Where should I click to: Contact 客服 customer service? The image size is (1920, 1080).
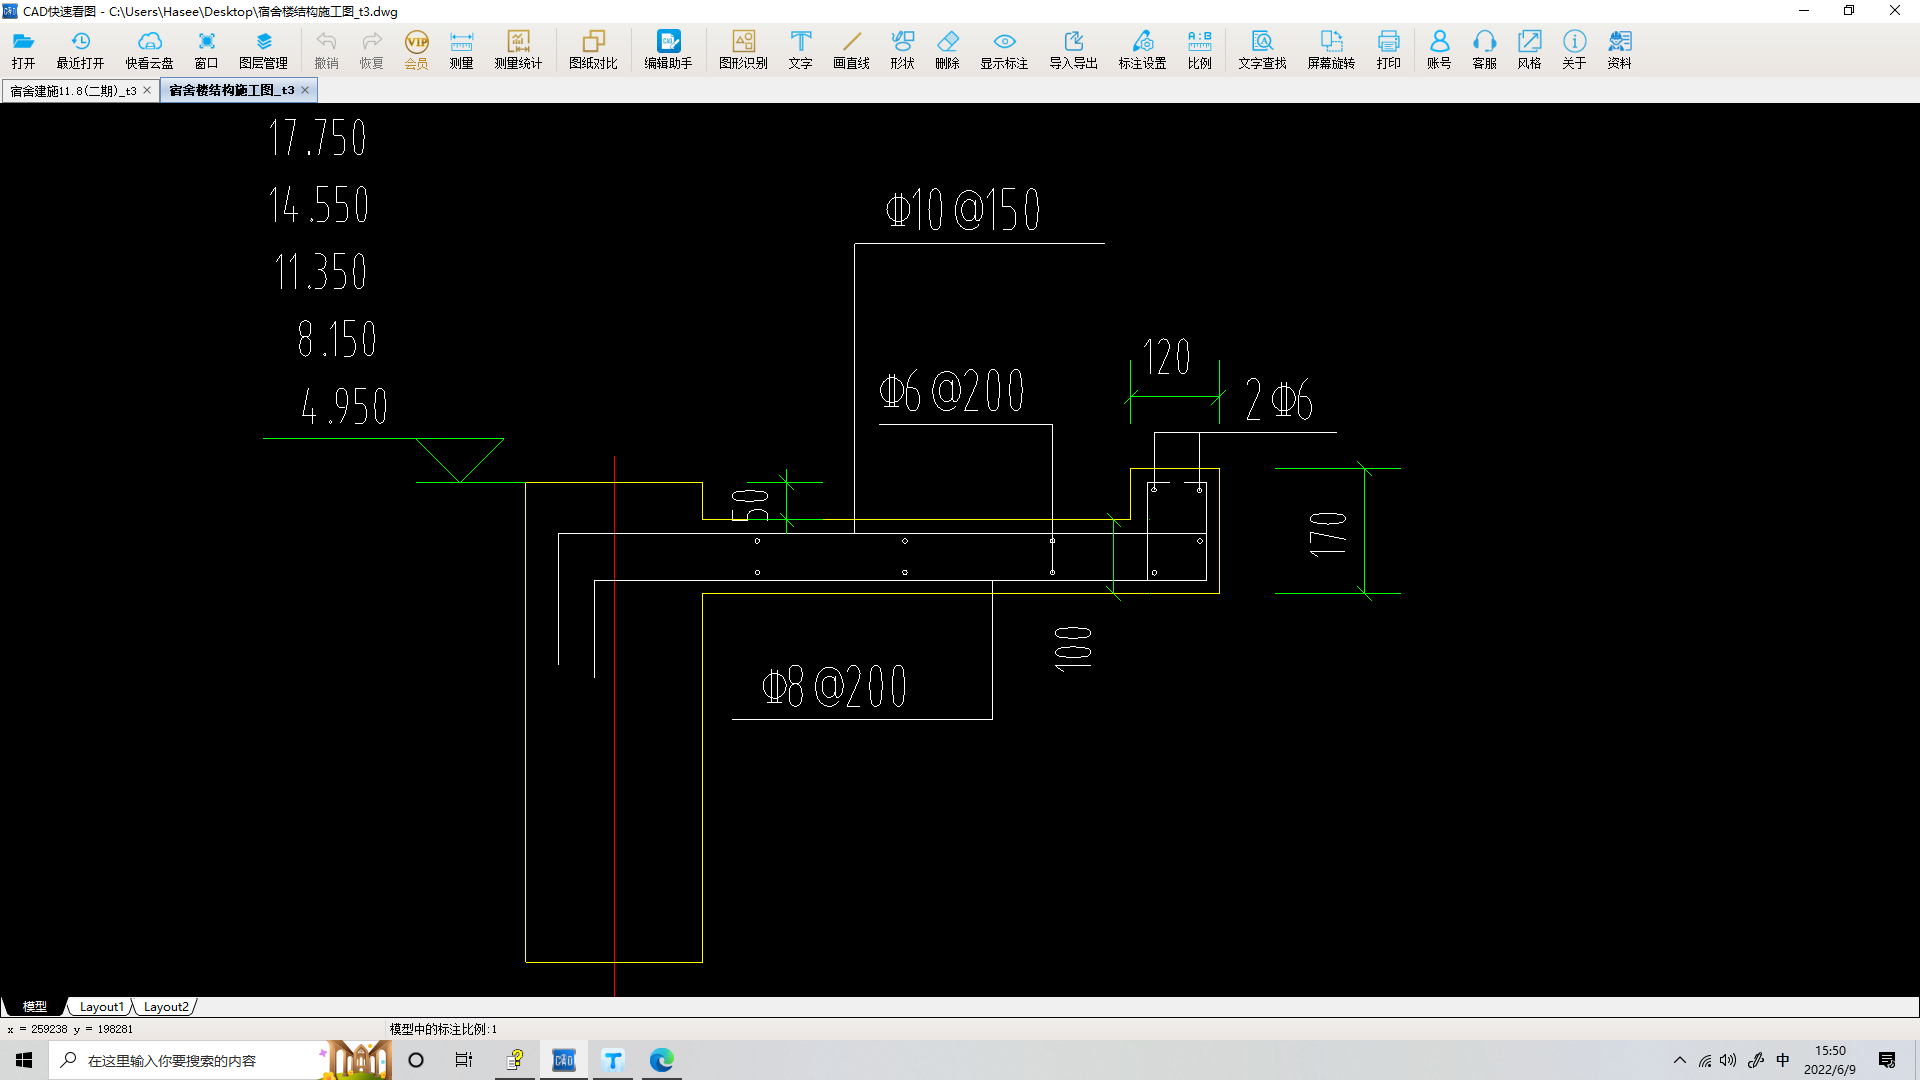click(x=1484, y=49)
